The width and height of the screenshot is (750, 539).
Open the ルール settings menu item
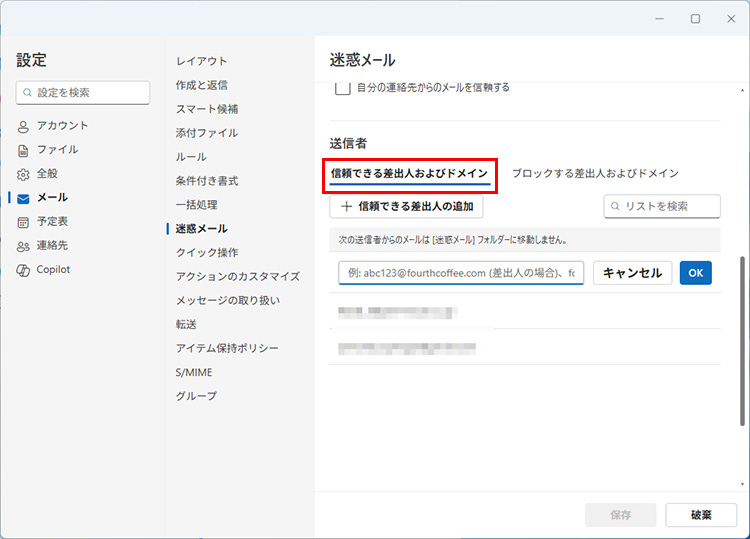tap(191, 157)
